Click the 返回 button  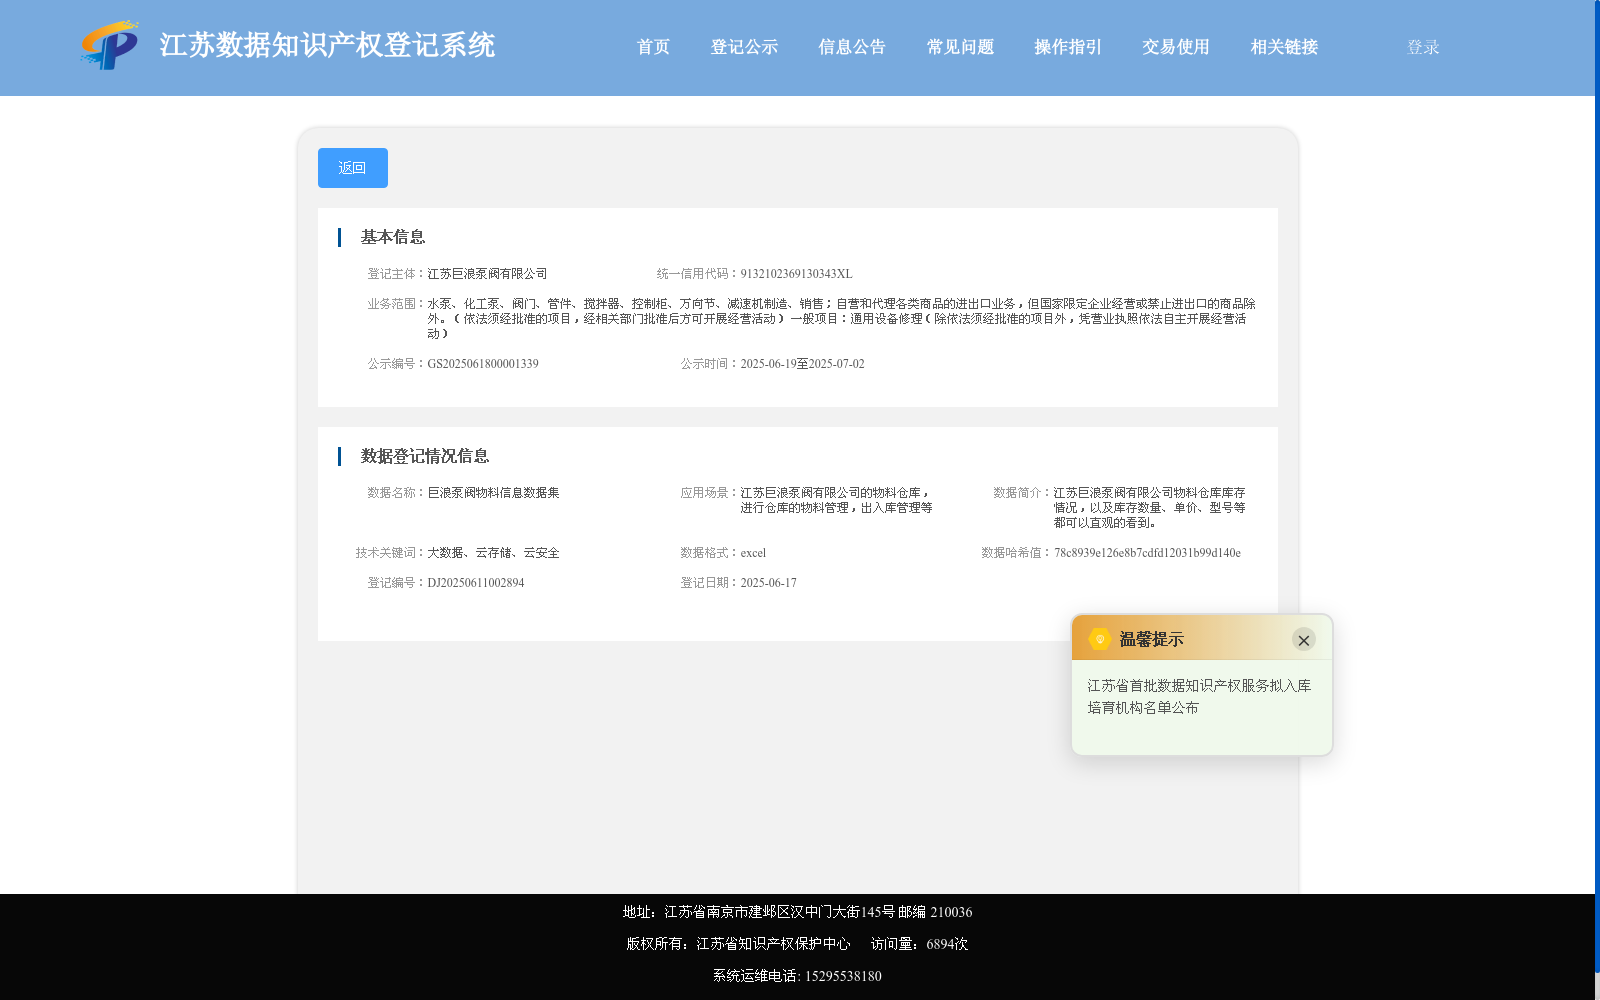[353, 168]
